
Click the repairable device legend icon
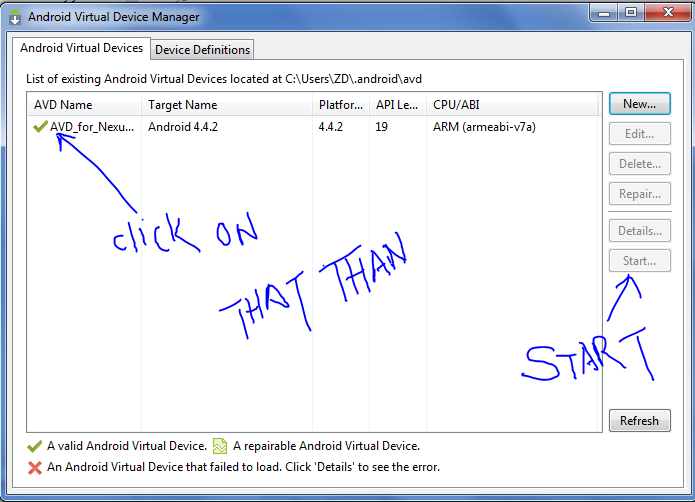click(220, 446)
